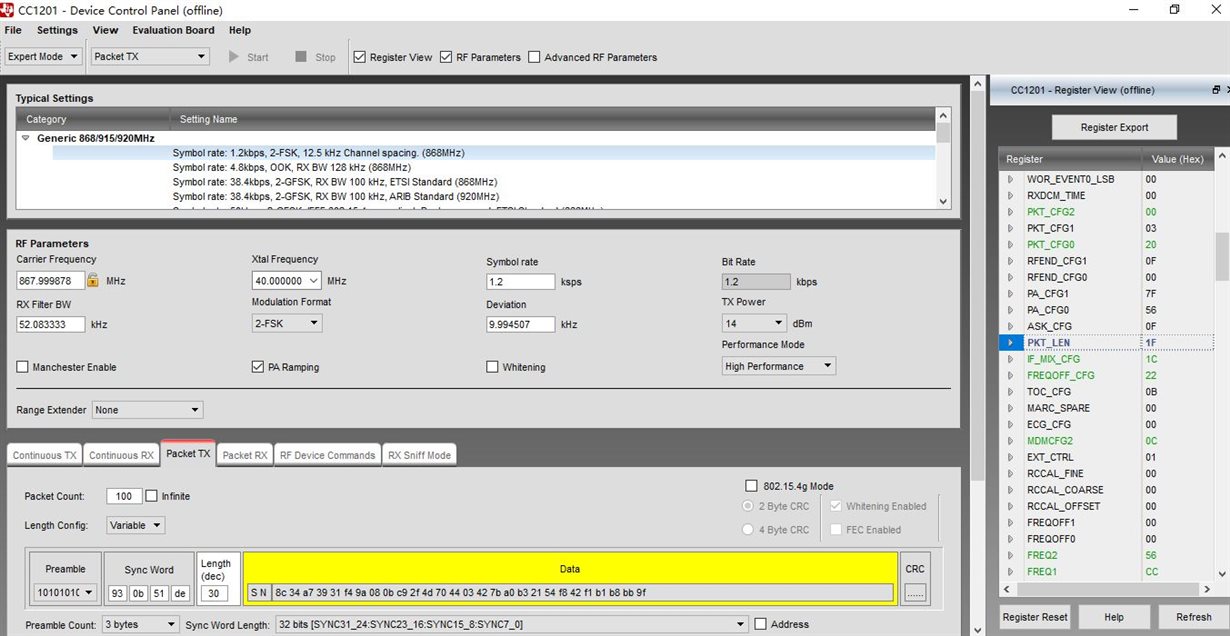Expand the PKT_CFG2 register row
This screenshot has height=636, width=1230.
pyautogui.click(x=1010, y=212)
